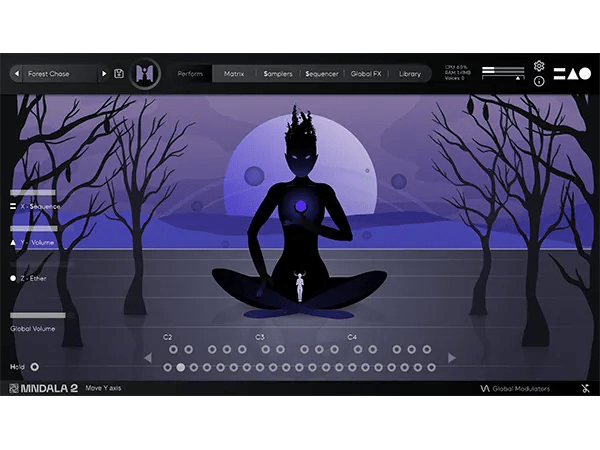Click the C4 octave label
Image resolution: width=600 pixels, height=450 pixels.
pyautogui.click(x=352, y=337)
